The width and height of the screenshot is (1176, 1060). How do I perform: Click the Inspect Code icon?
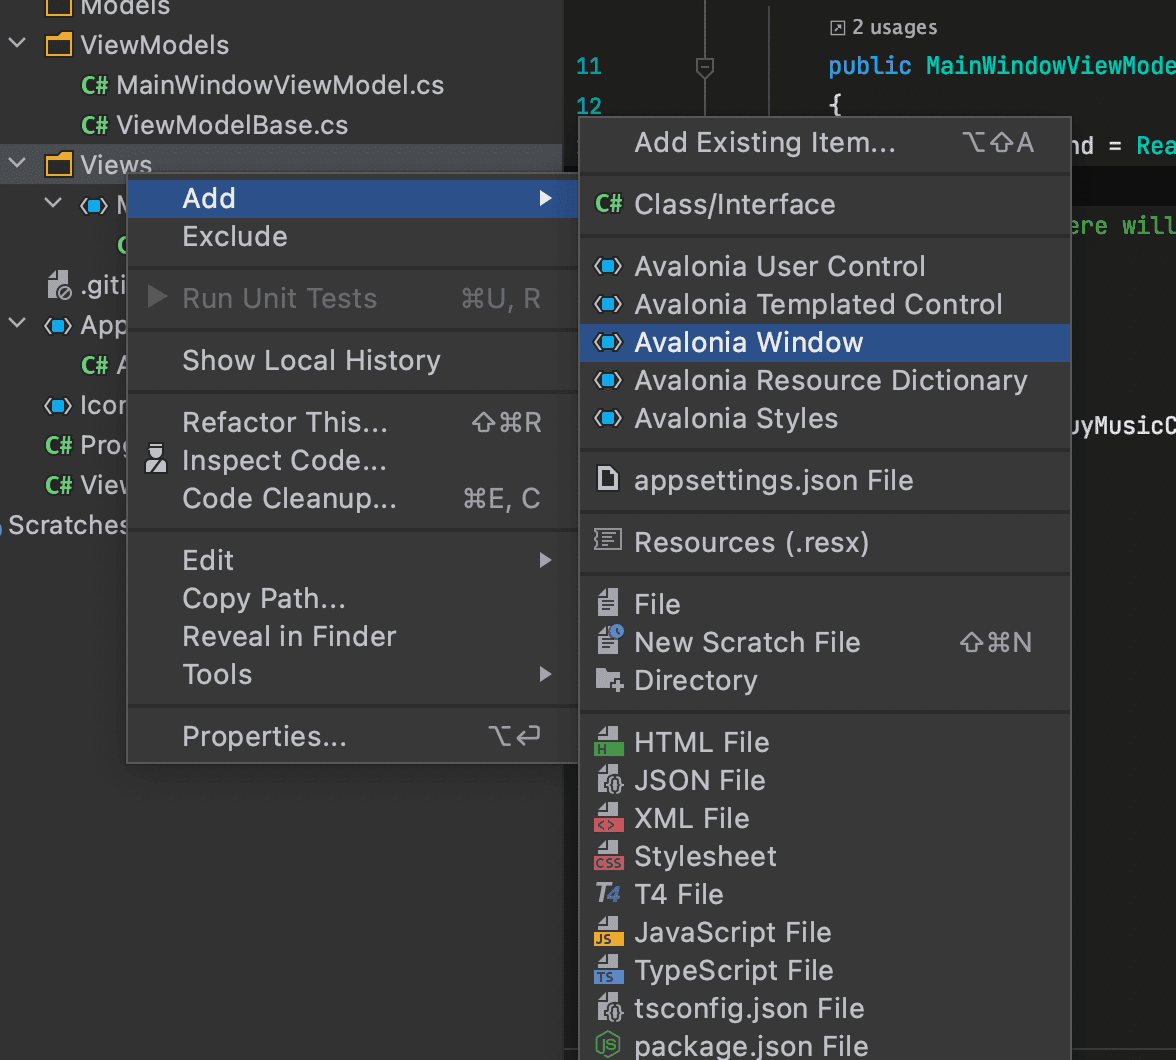pos(156,460)
